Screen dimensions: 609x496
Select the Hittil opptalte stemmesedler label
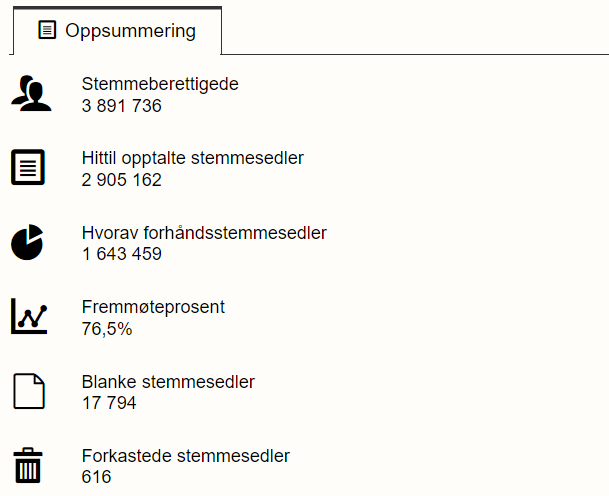[x=193, y=158]
